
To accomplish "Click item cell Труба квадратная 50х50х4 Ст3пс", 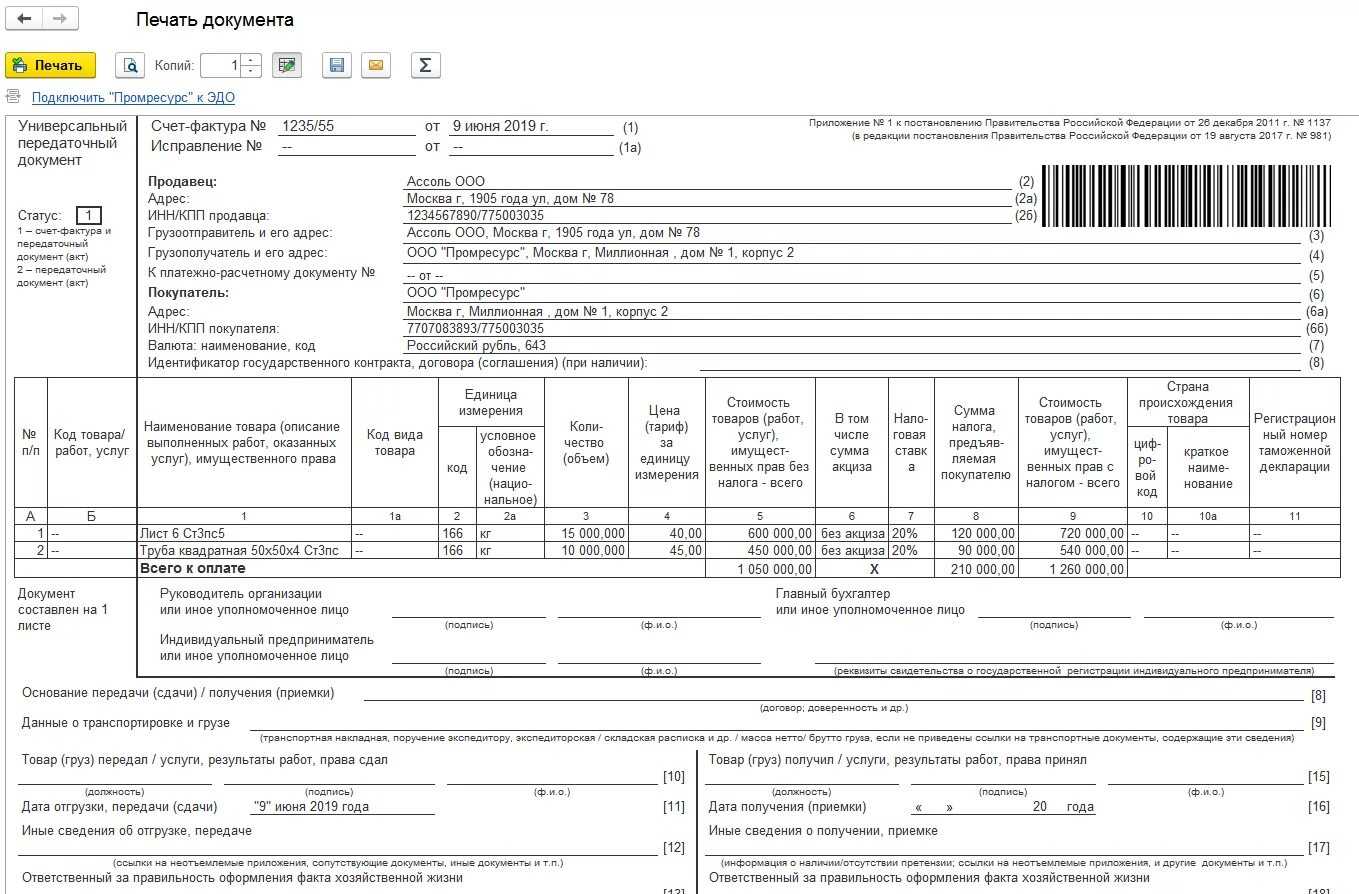I will coord(245,550).
